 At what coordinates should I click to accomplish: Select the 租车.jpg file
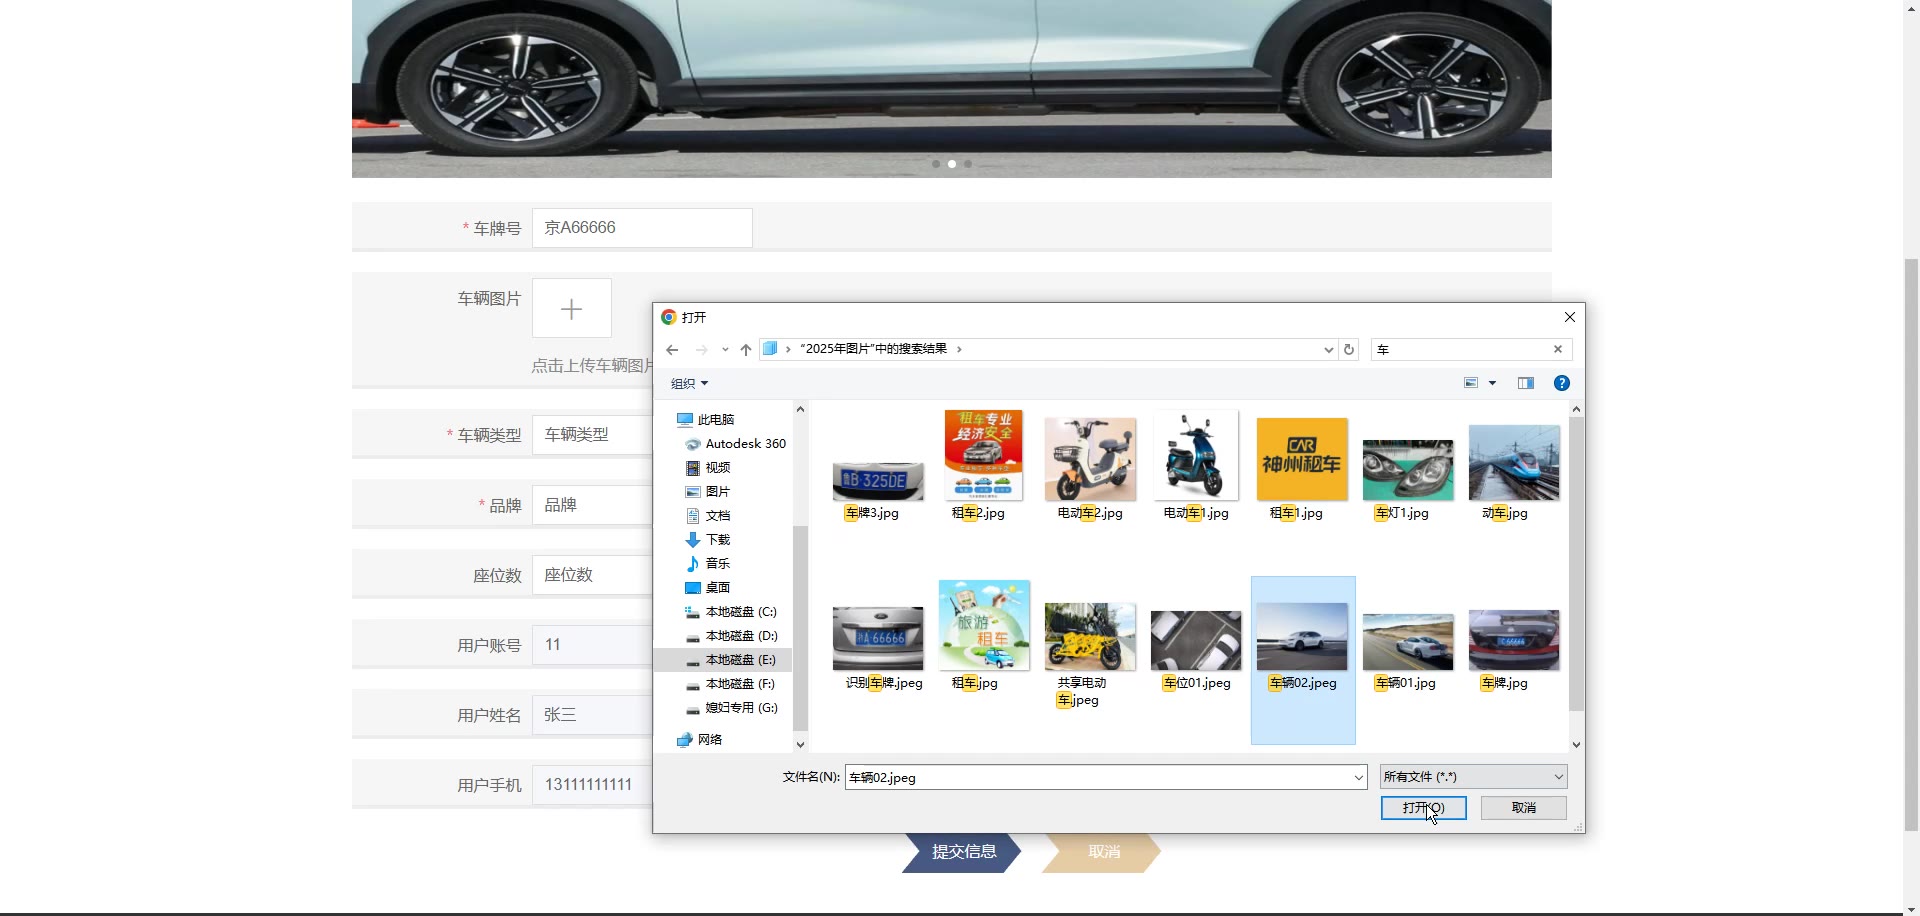point(983,636)
